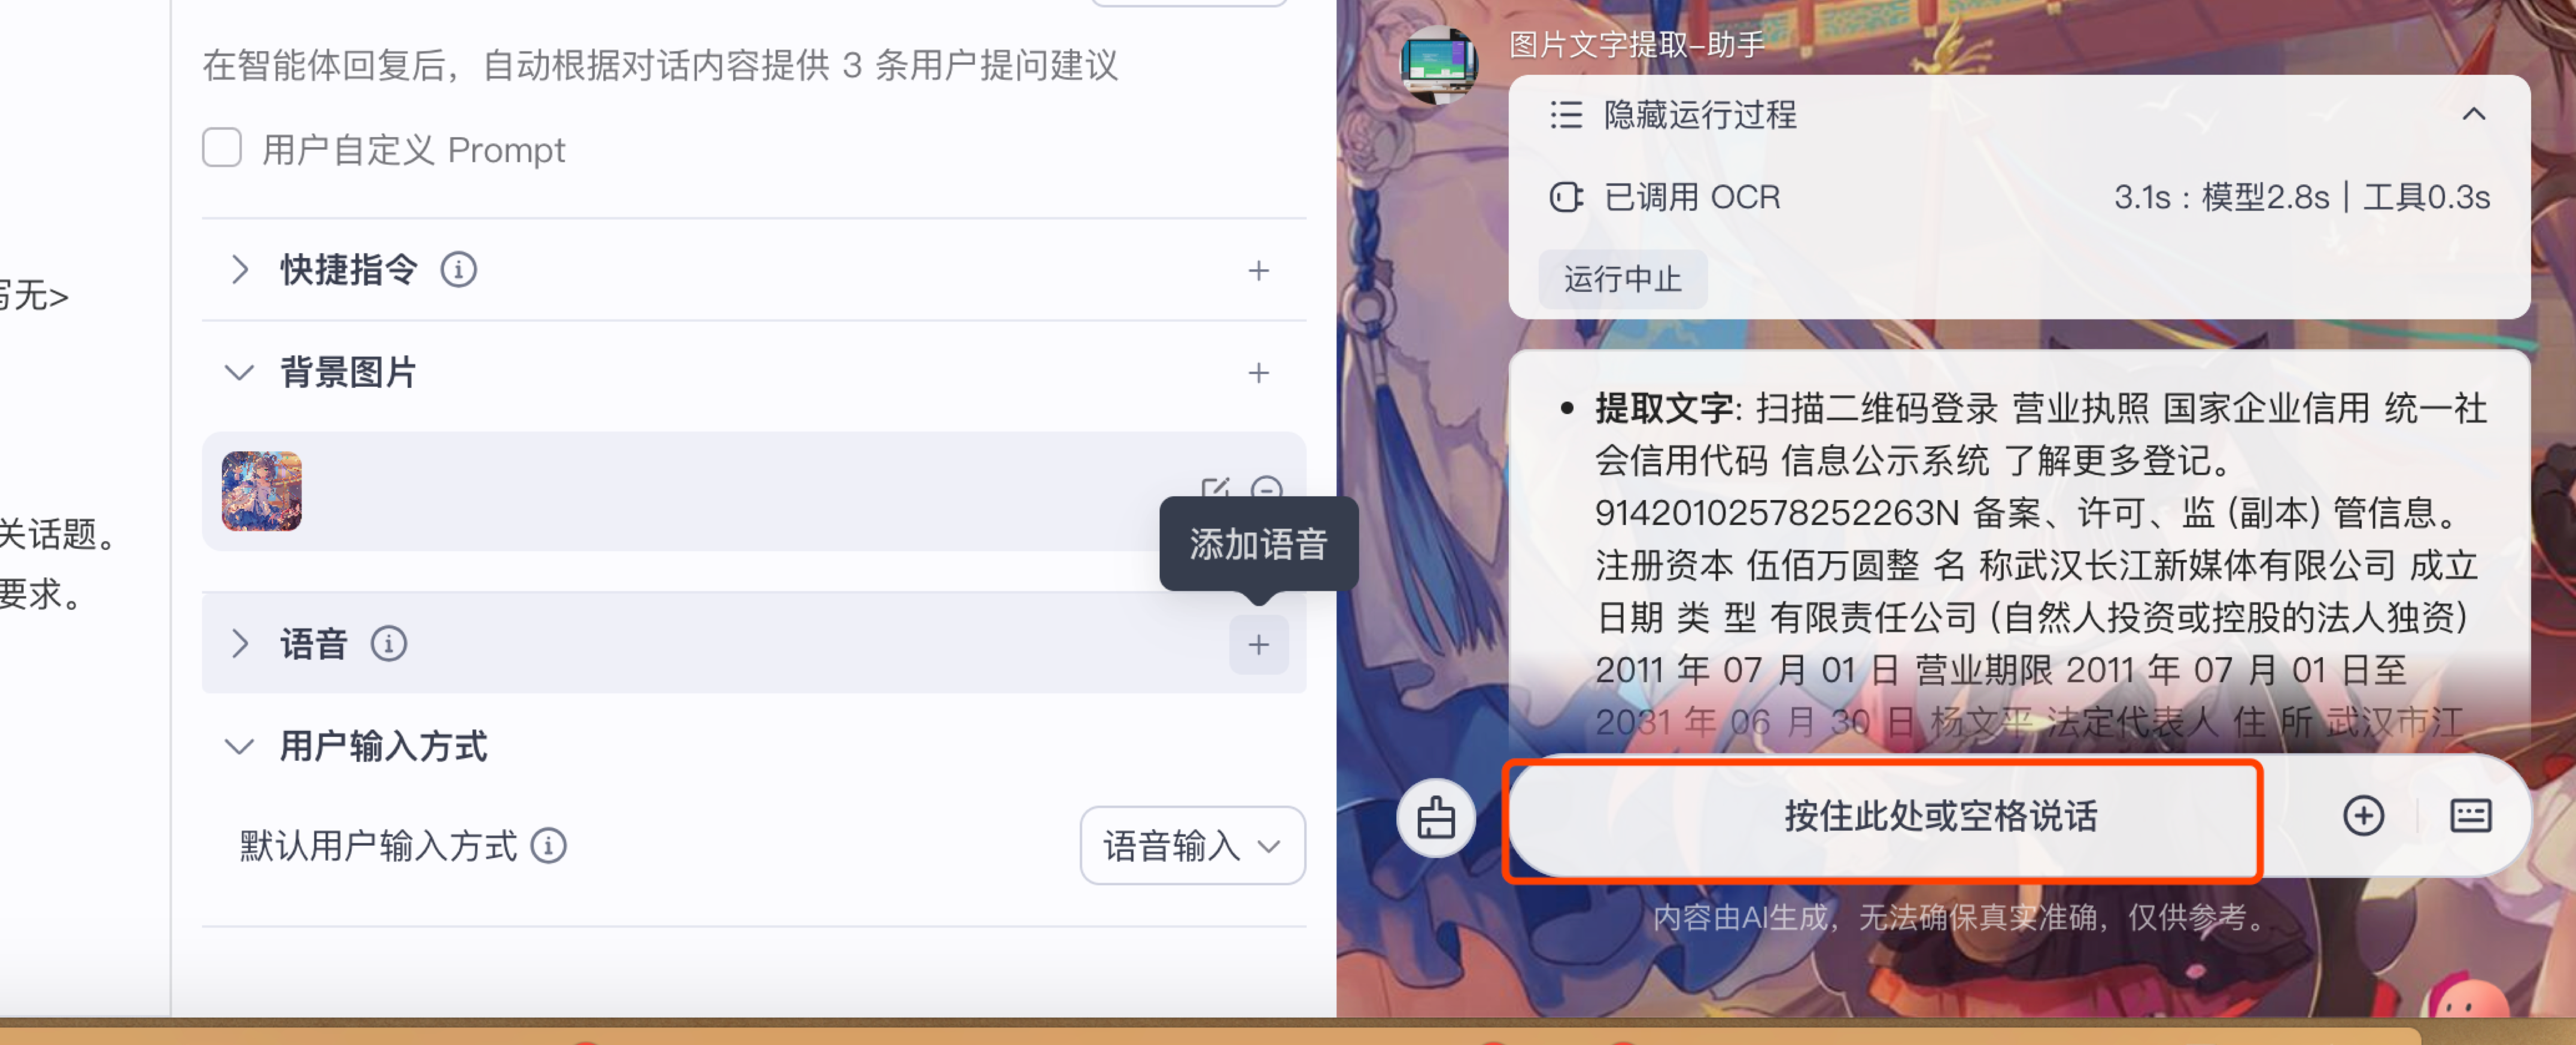This screenshot has height=1045, width=2576.
Task: Click the clear-context broom icon in chat
Action: click(x=1436, y=818)
